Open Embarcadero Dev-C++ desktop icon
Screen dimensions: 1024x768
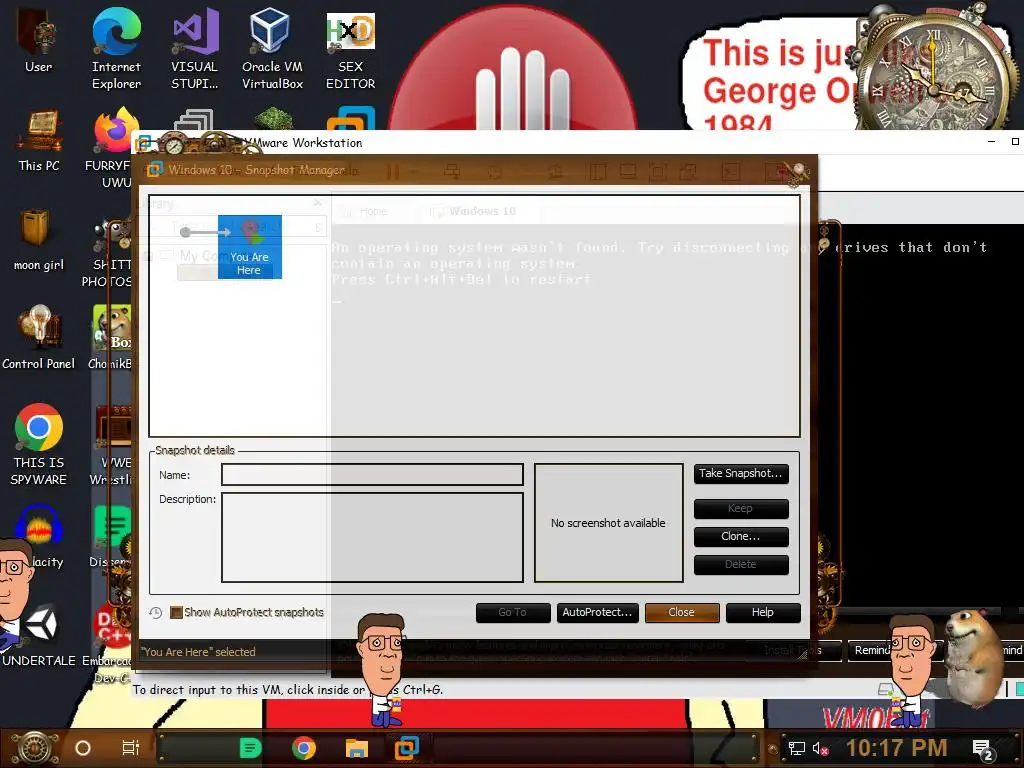(108, 643)
